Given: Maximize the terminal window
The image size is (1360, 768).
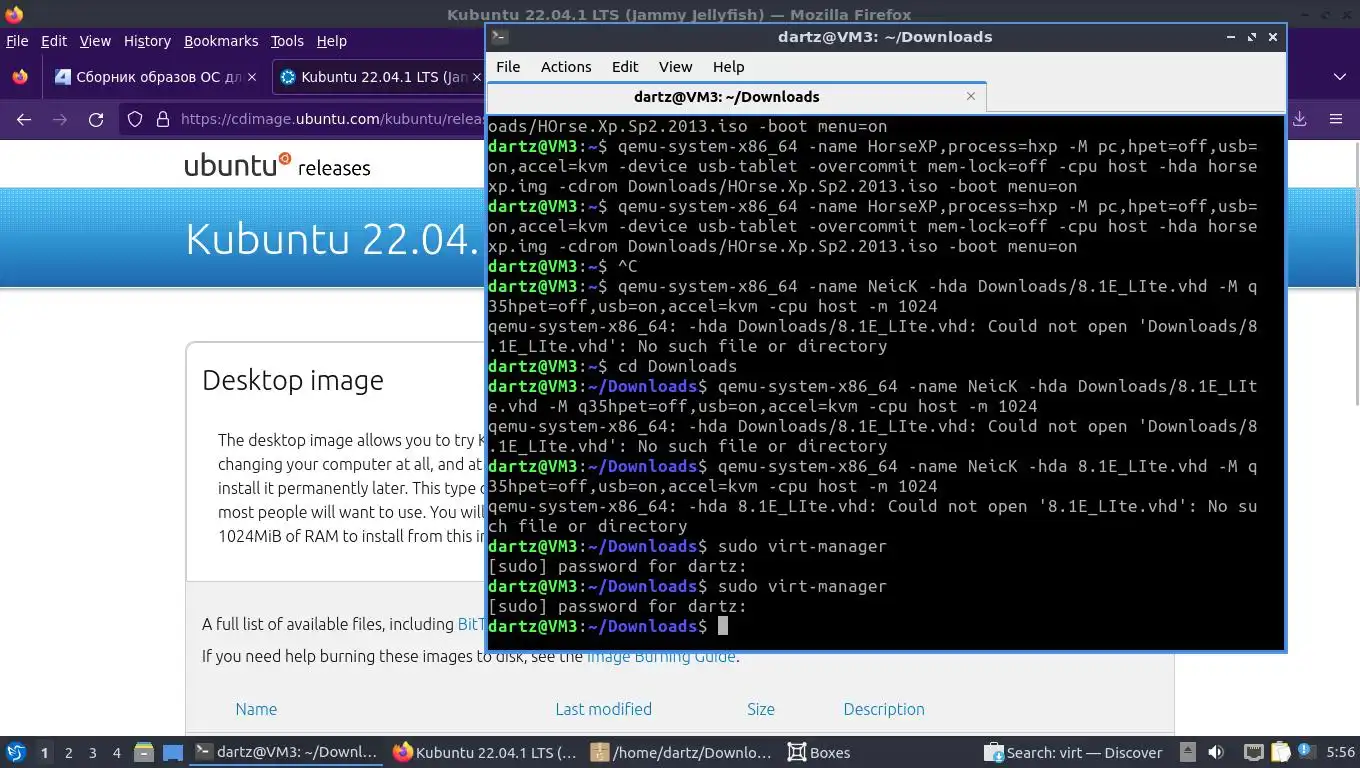Looking at the screenshot, I should click(1251, 37).
